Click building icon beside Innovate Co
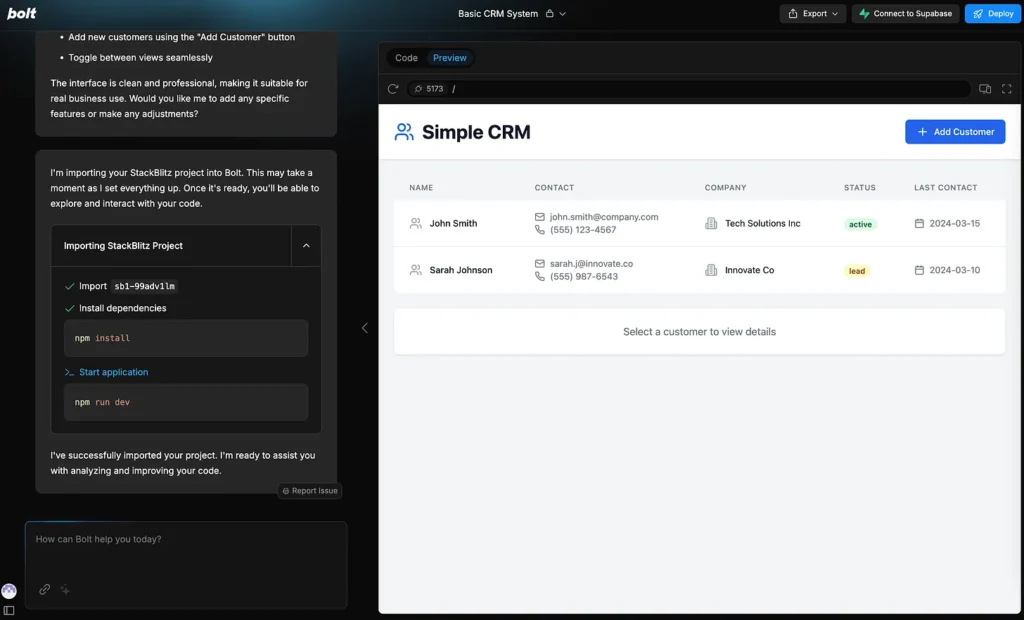Screen dimensions: 1024x620 pos(711,270)
